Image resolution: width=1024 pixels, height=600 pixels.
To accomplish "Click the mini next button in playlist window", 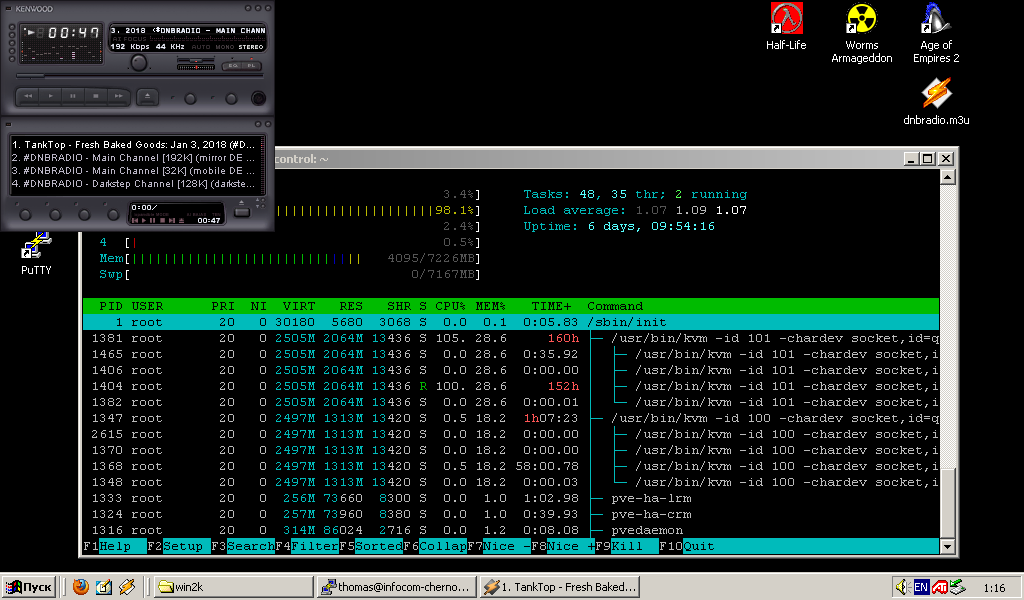I will (172, 221).
